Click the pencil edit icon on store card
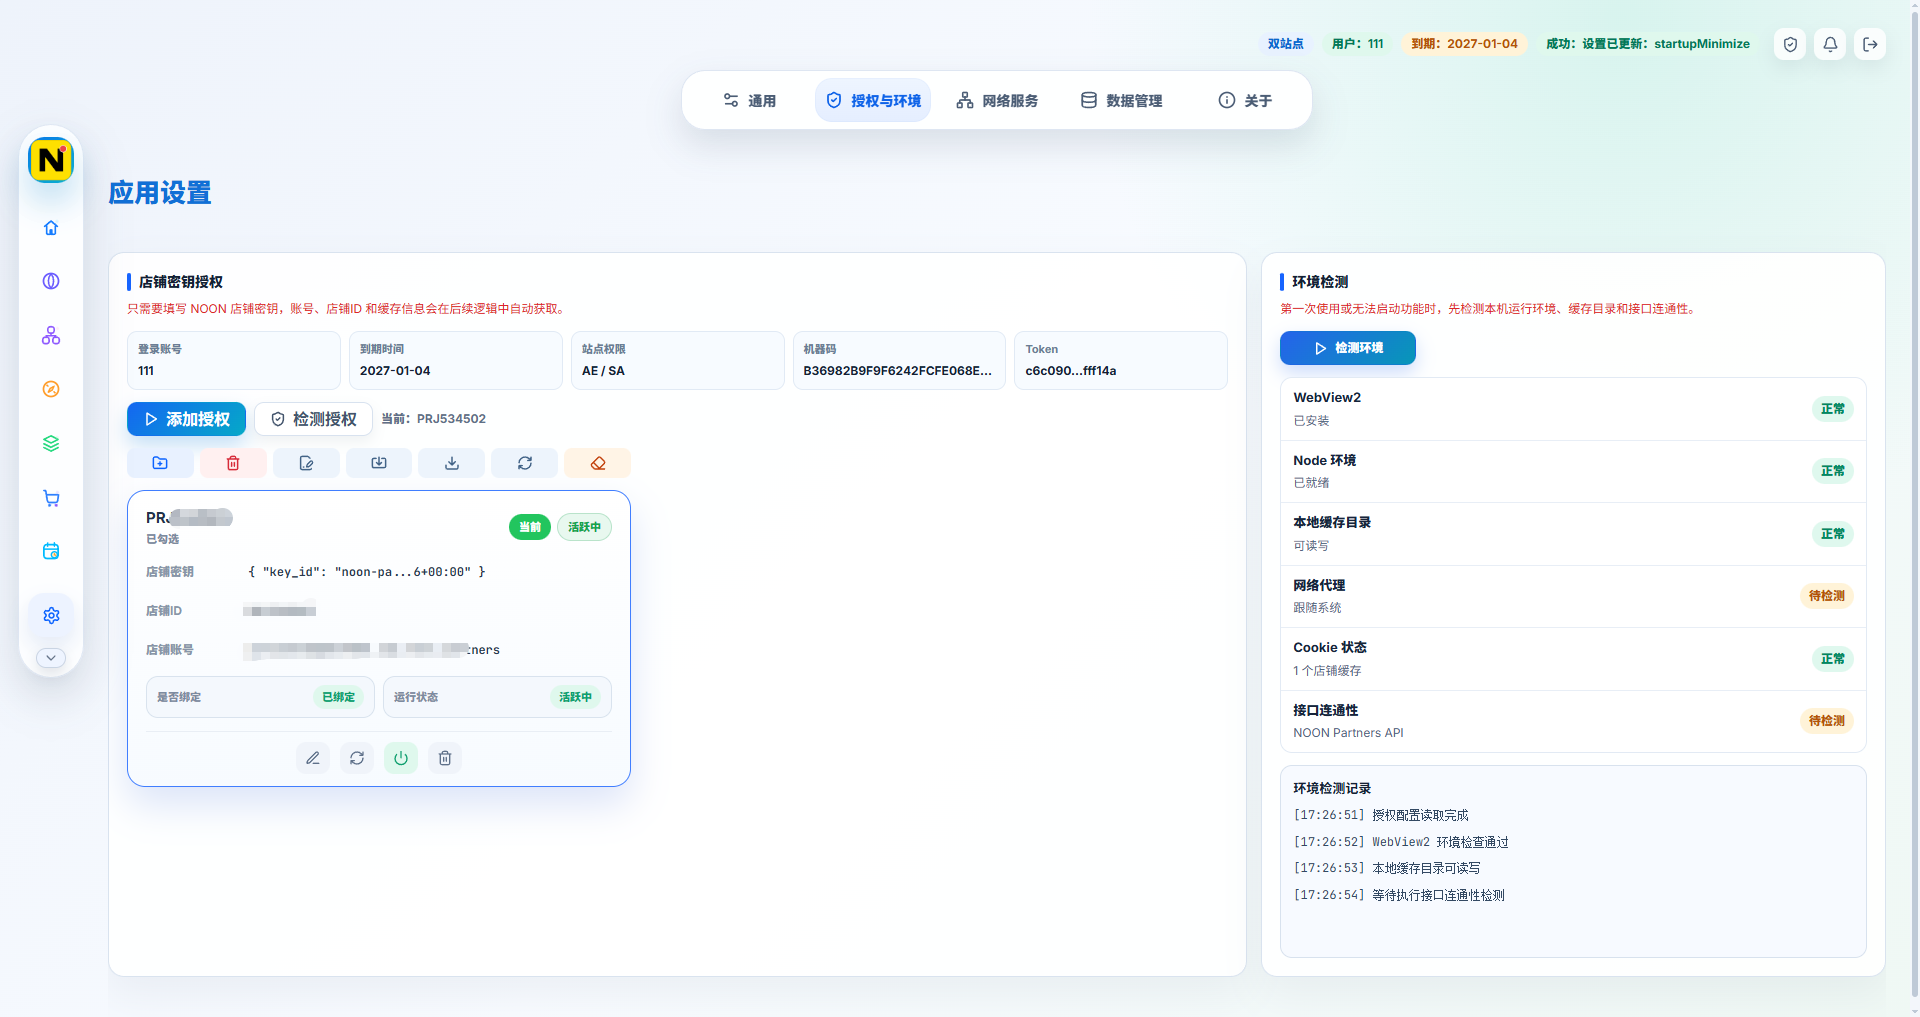The width and height of the screenshot is (1920, 1017). pos(313,758)
